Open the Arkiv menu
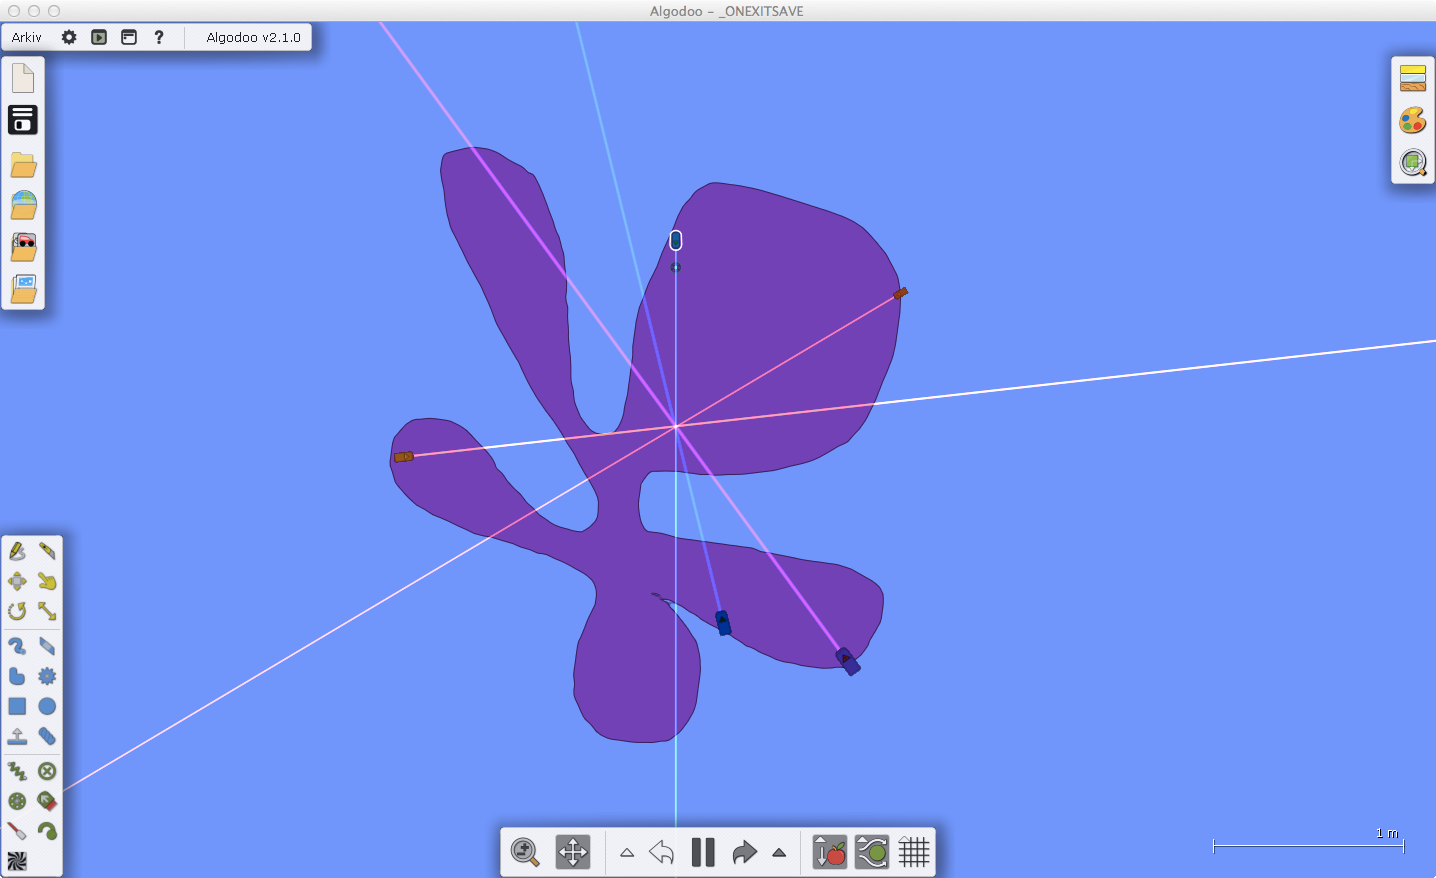The height and width of the screenshot is (878, 1436). pos(27,37)
